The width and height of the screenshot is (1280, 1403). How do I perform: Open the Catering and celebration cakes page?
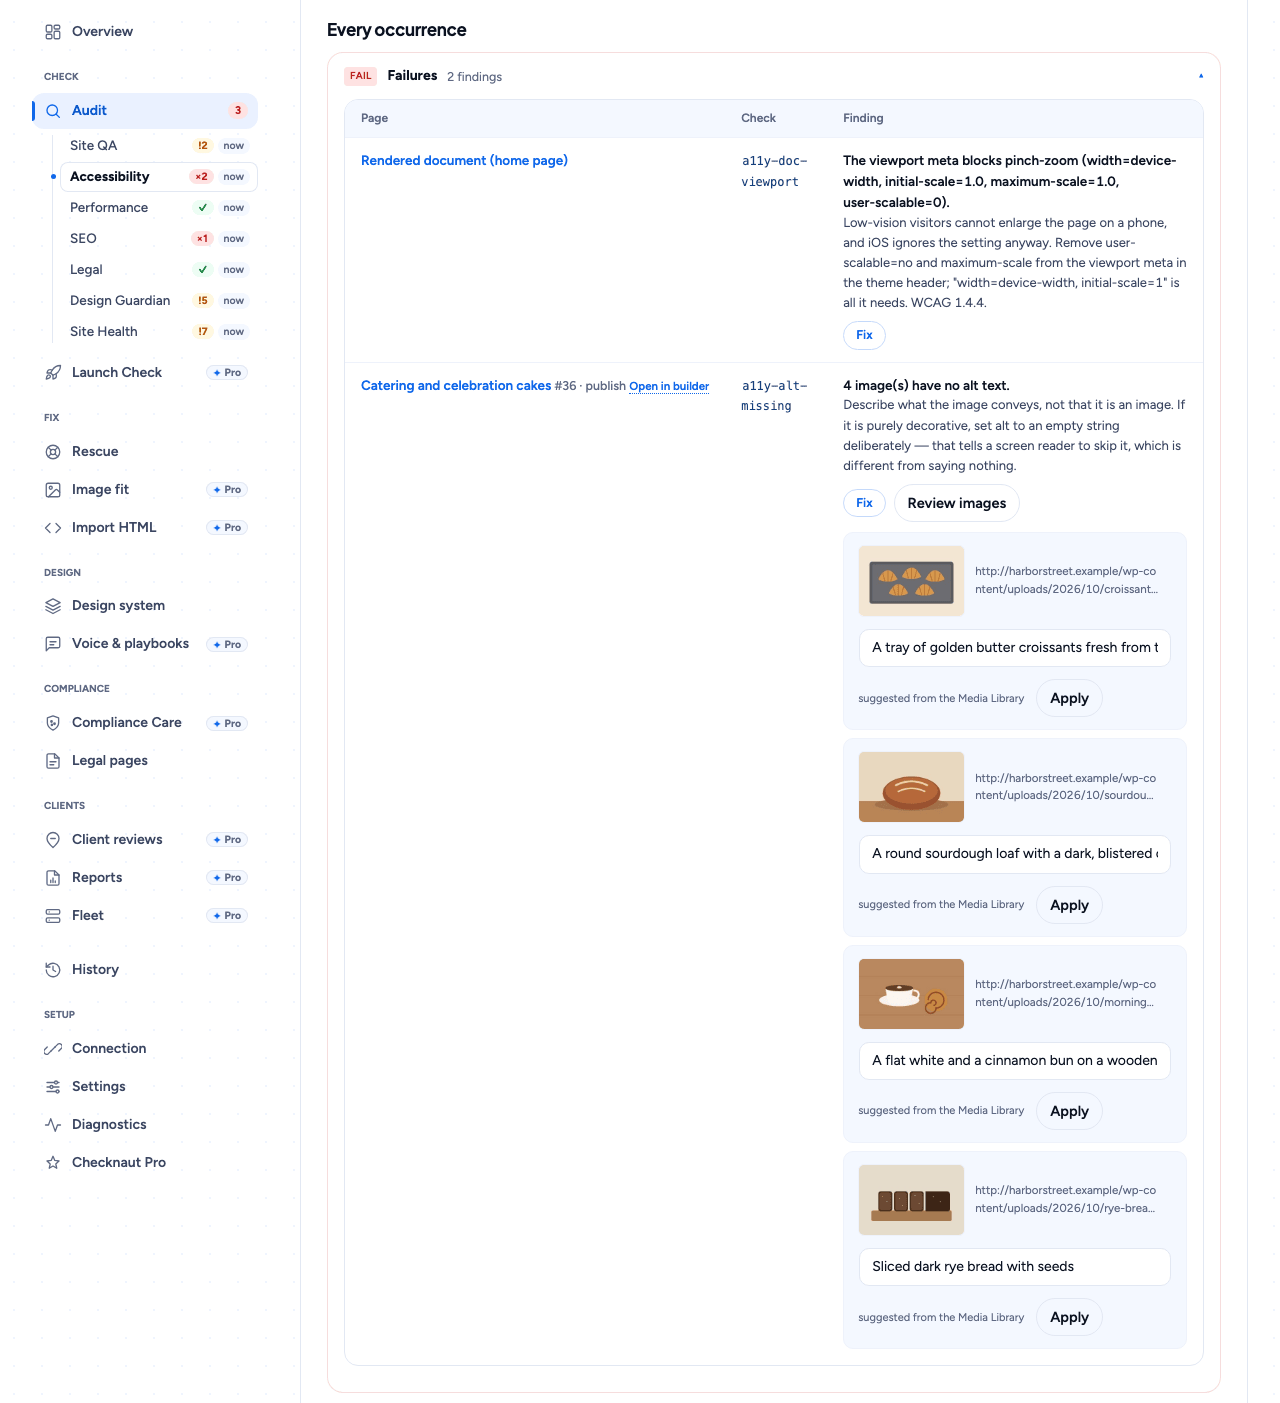tap(456, 386)
